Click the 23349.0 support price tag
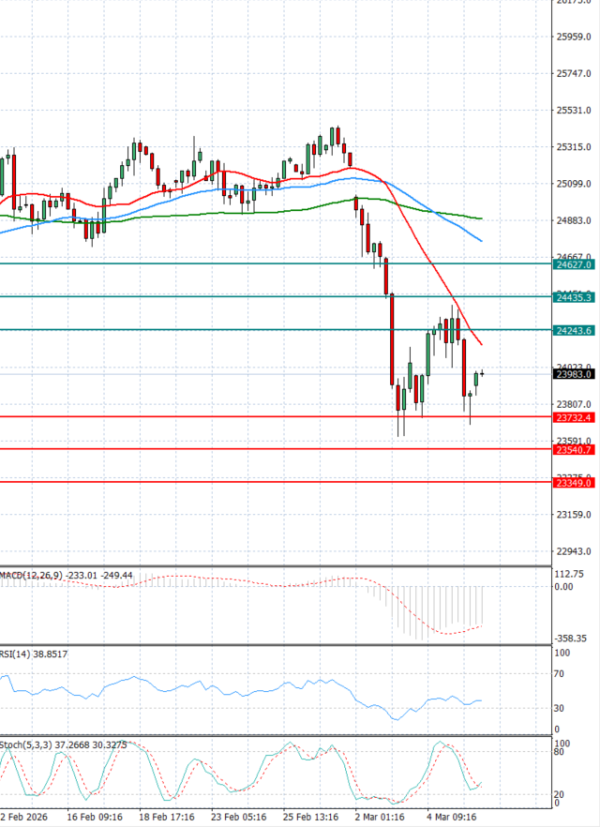The height and width of the screenshot is (827, 600). pyautogui.click(x=575, y=484)
